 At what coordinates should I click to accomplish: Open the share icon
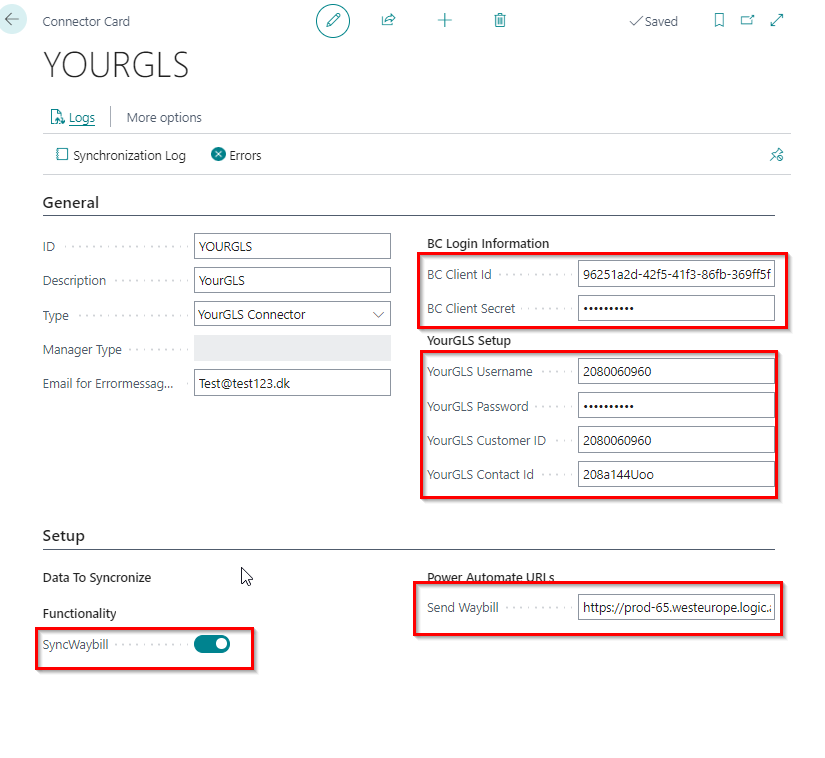pyautogui.click(x=388, y=21)
